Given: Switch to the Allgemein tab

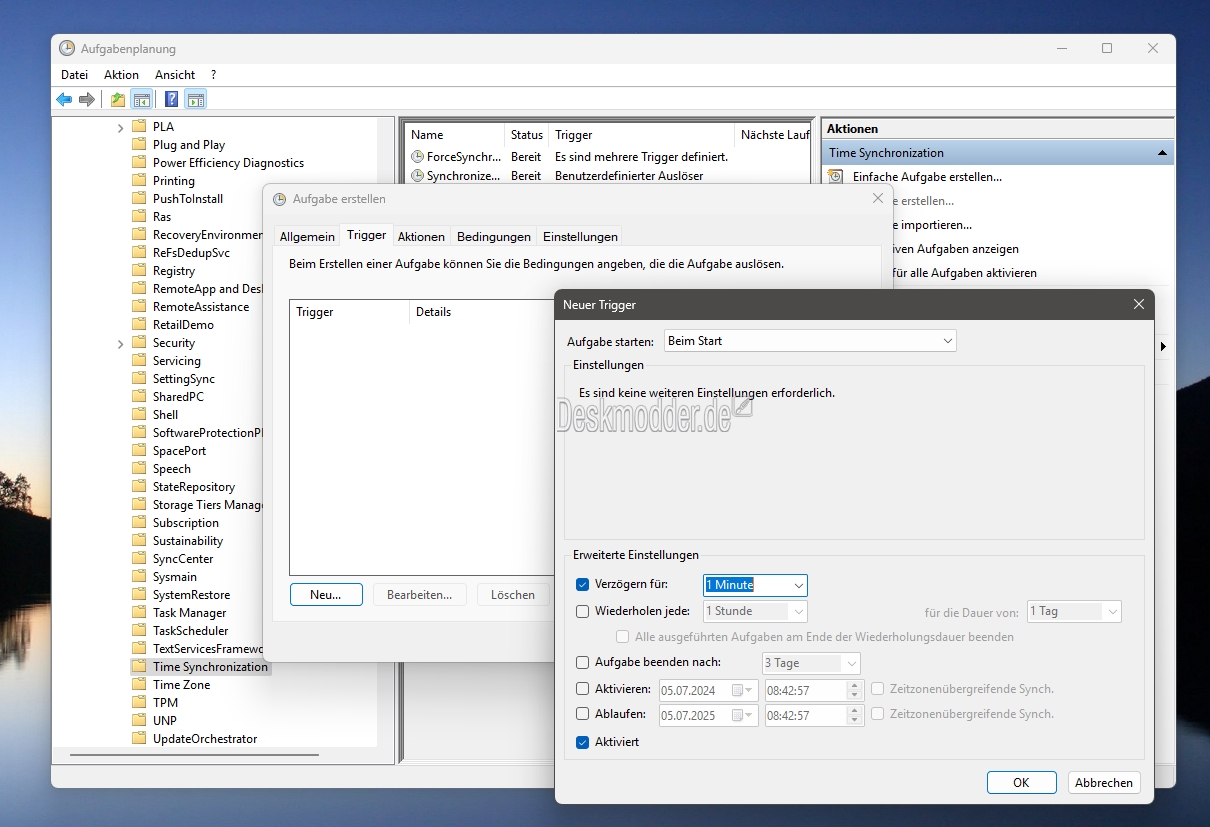Looking at the screenshot, I should 307,237.
